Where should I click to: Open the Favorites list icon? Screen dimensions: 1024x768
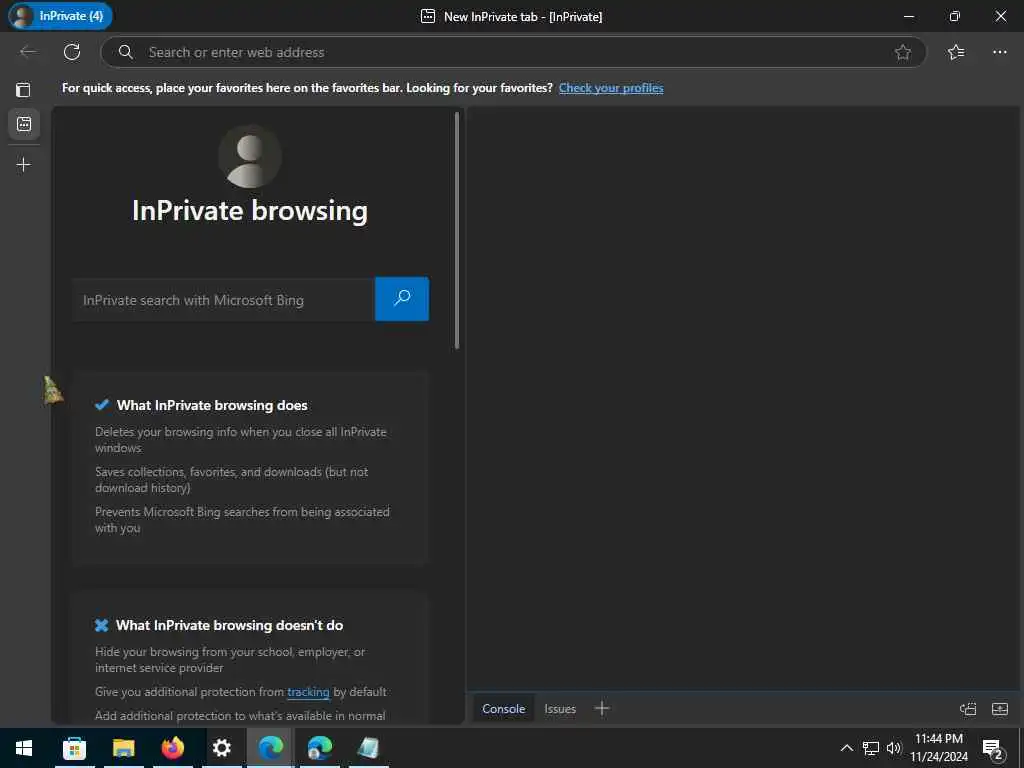pyautogui.click(x=956, y=52)
